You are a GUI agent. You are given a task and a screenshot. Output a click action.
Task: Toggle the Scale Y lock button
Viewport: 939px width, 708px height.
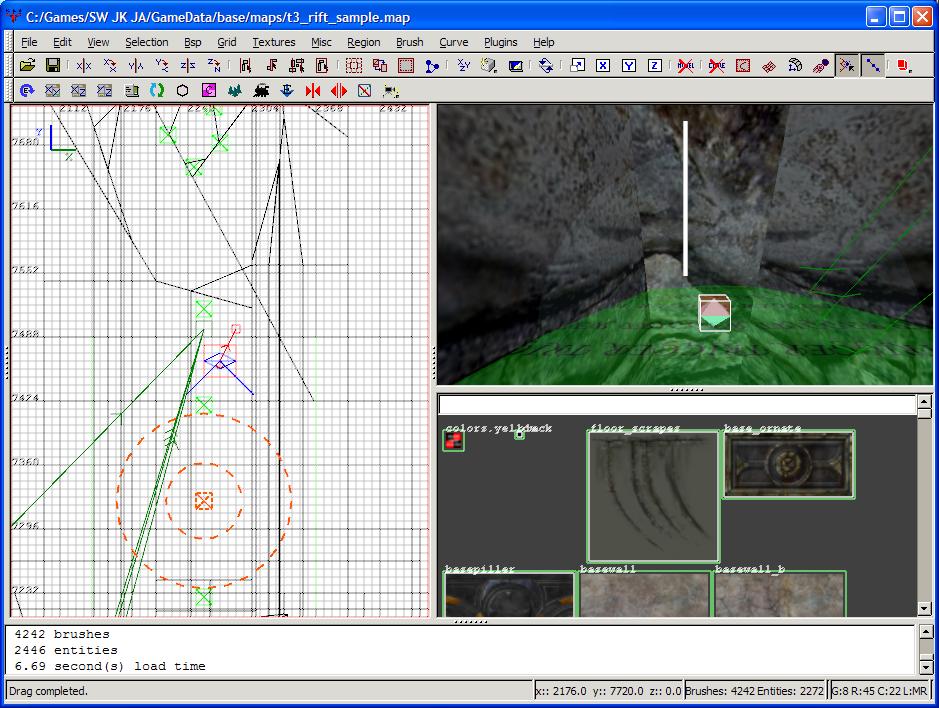coord(629,65)
